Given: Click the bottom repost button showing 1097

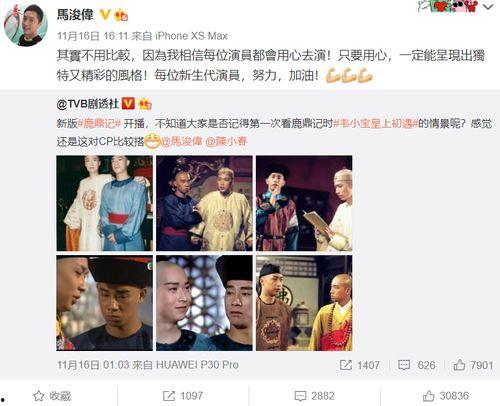Looking at the screenshot, I should point(183,396).
